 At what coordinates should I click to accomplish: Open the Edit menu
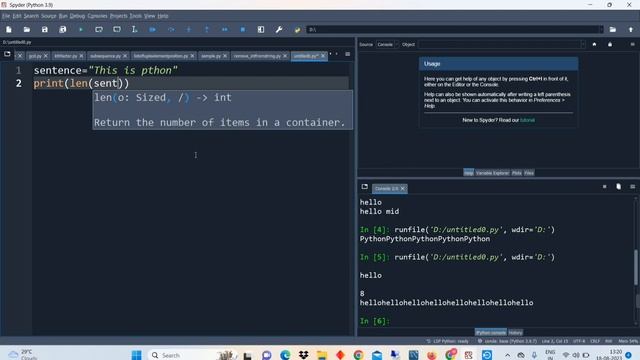(x=17, y=16)
